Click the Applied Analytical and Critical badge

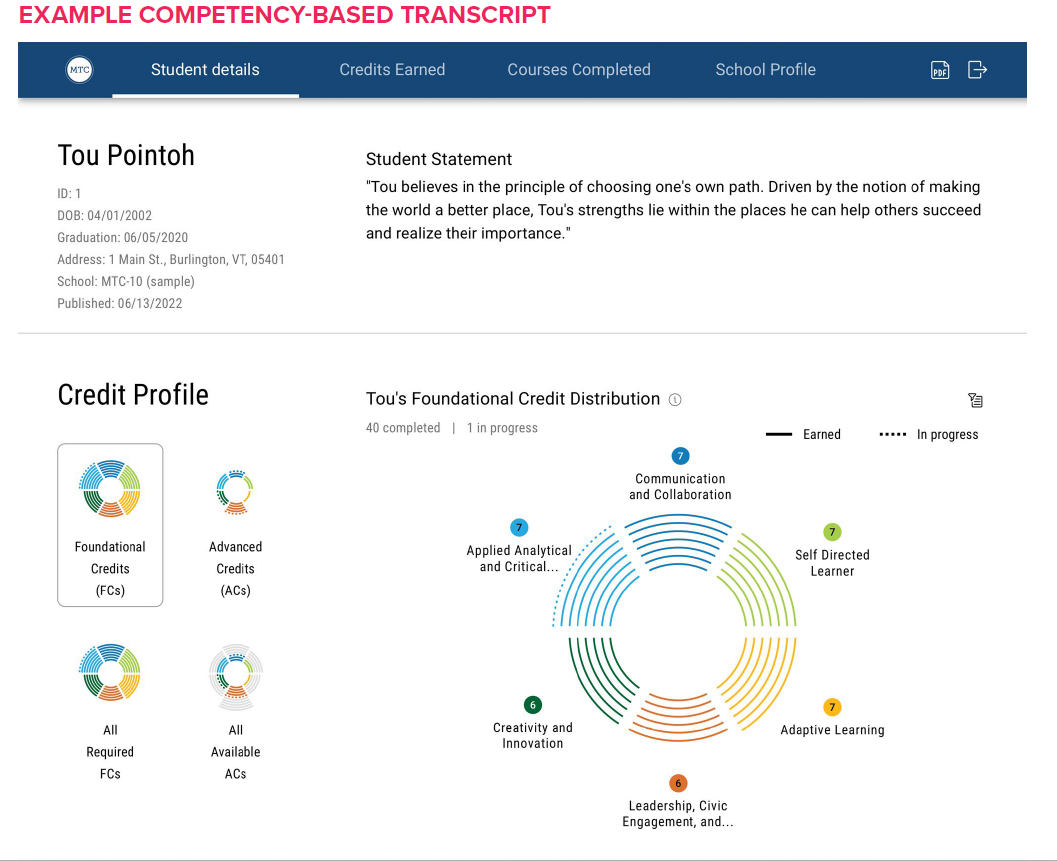518,527
